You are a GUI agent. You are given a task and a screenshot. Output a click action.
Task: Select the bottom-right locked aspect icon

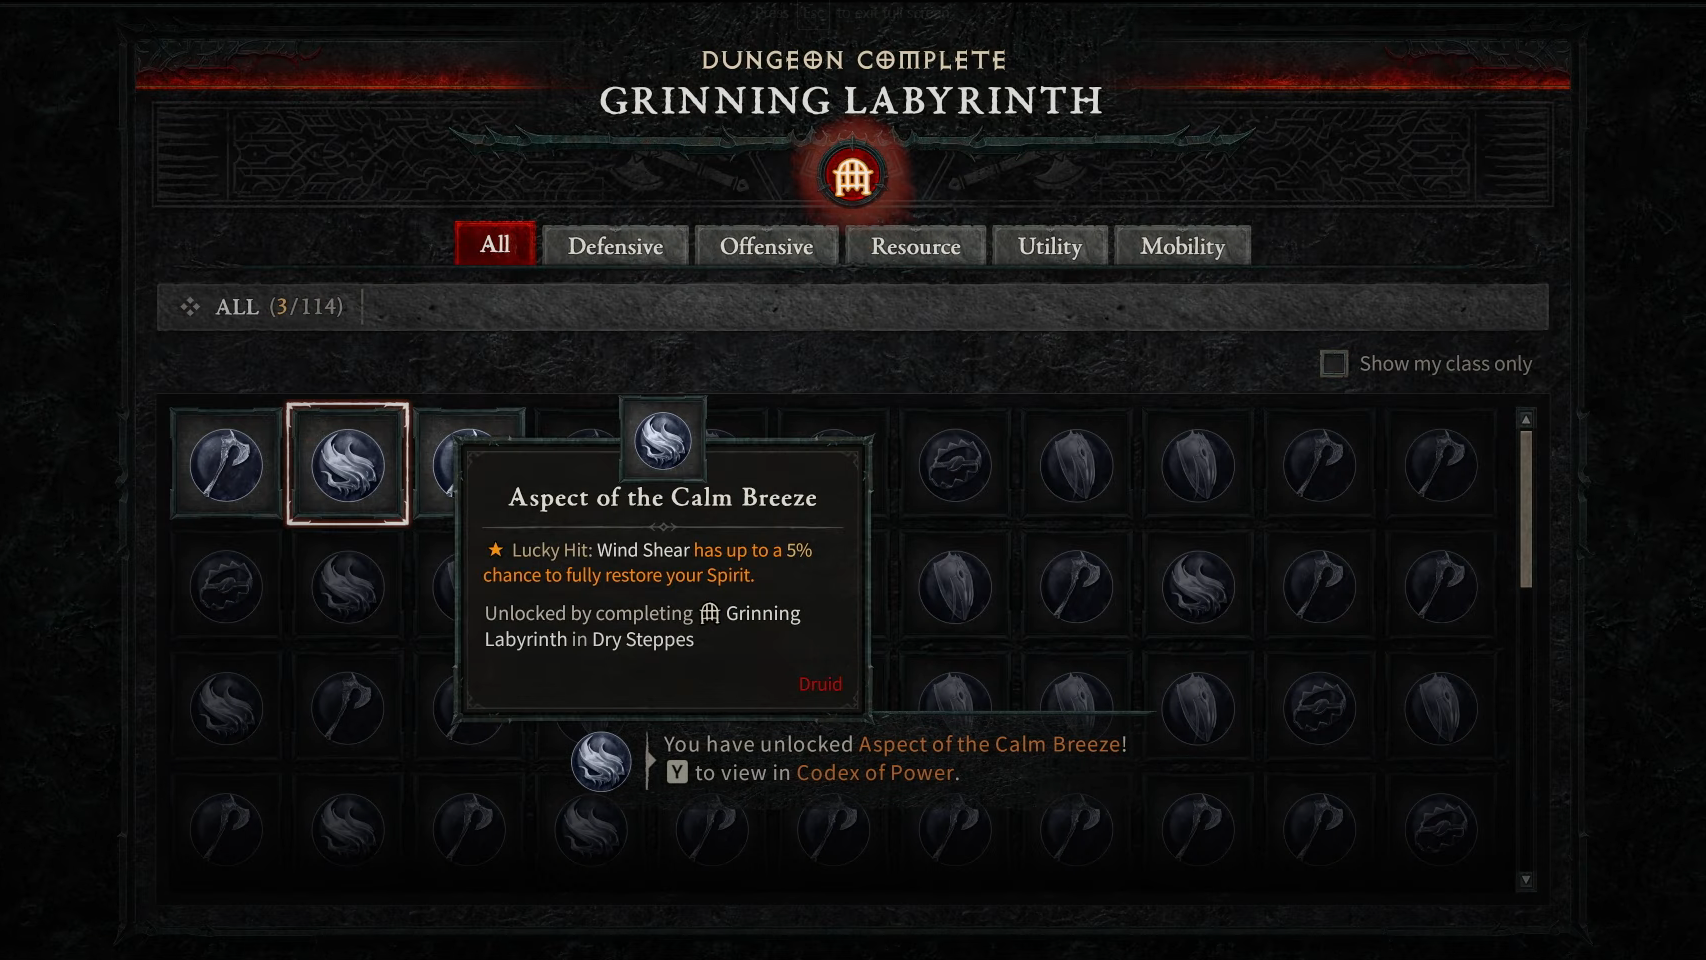coord(1441,829)
